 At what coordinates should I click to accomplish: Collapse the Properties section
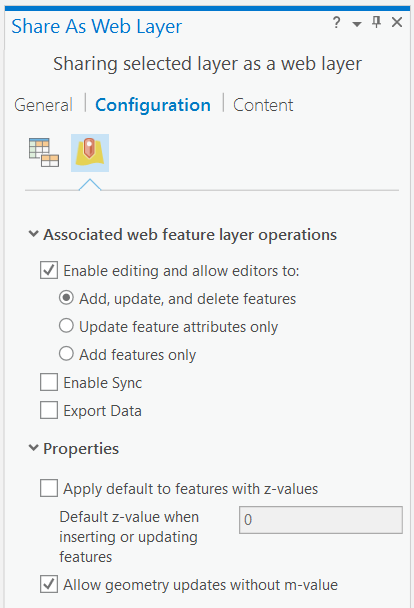pos(34,448)
